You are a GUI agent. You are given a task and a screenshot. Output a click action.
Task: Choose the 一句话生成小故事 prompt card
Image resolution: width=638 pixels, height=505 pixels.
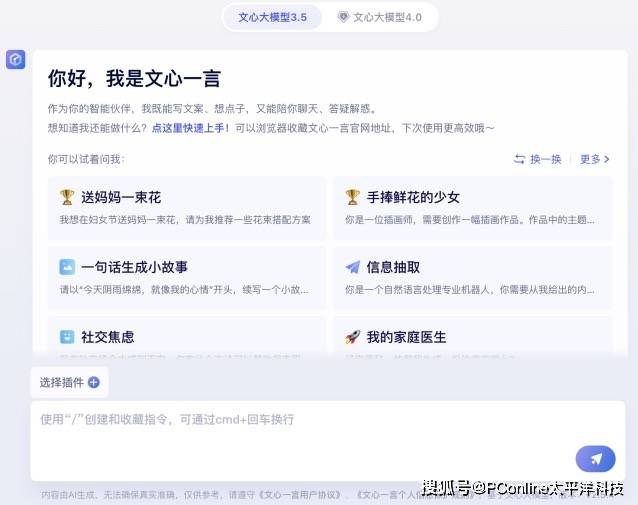coord(187,278)
